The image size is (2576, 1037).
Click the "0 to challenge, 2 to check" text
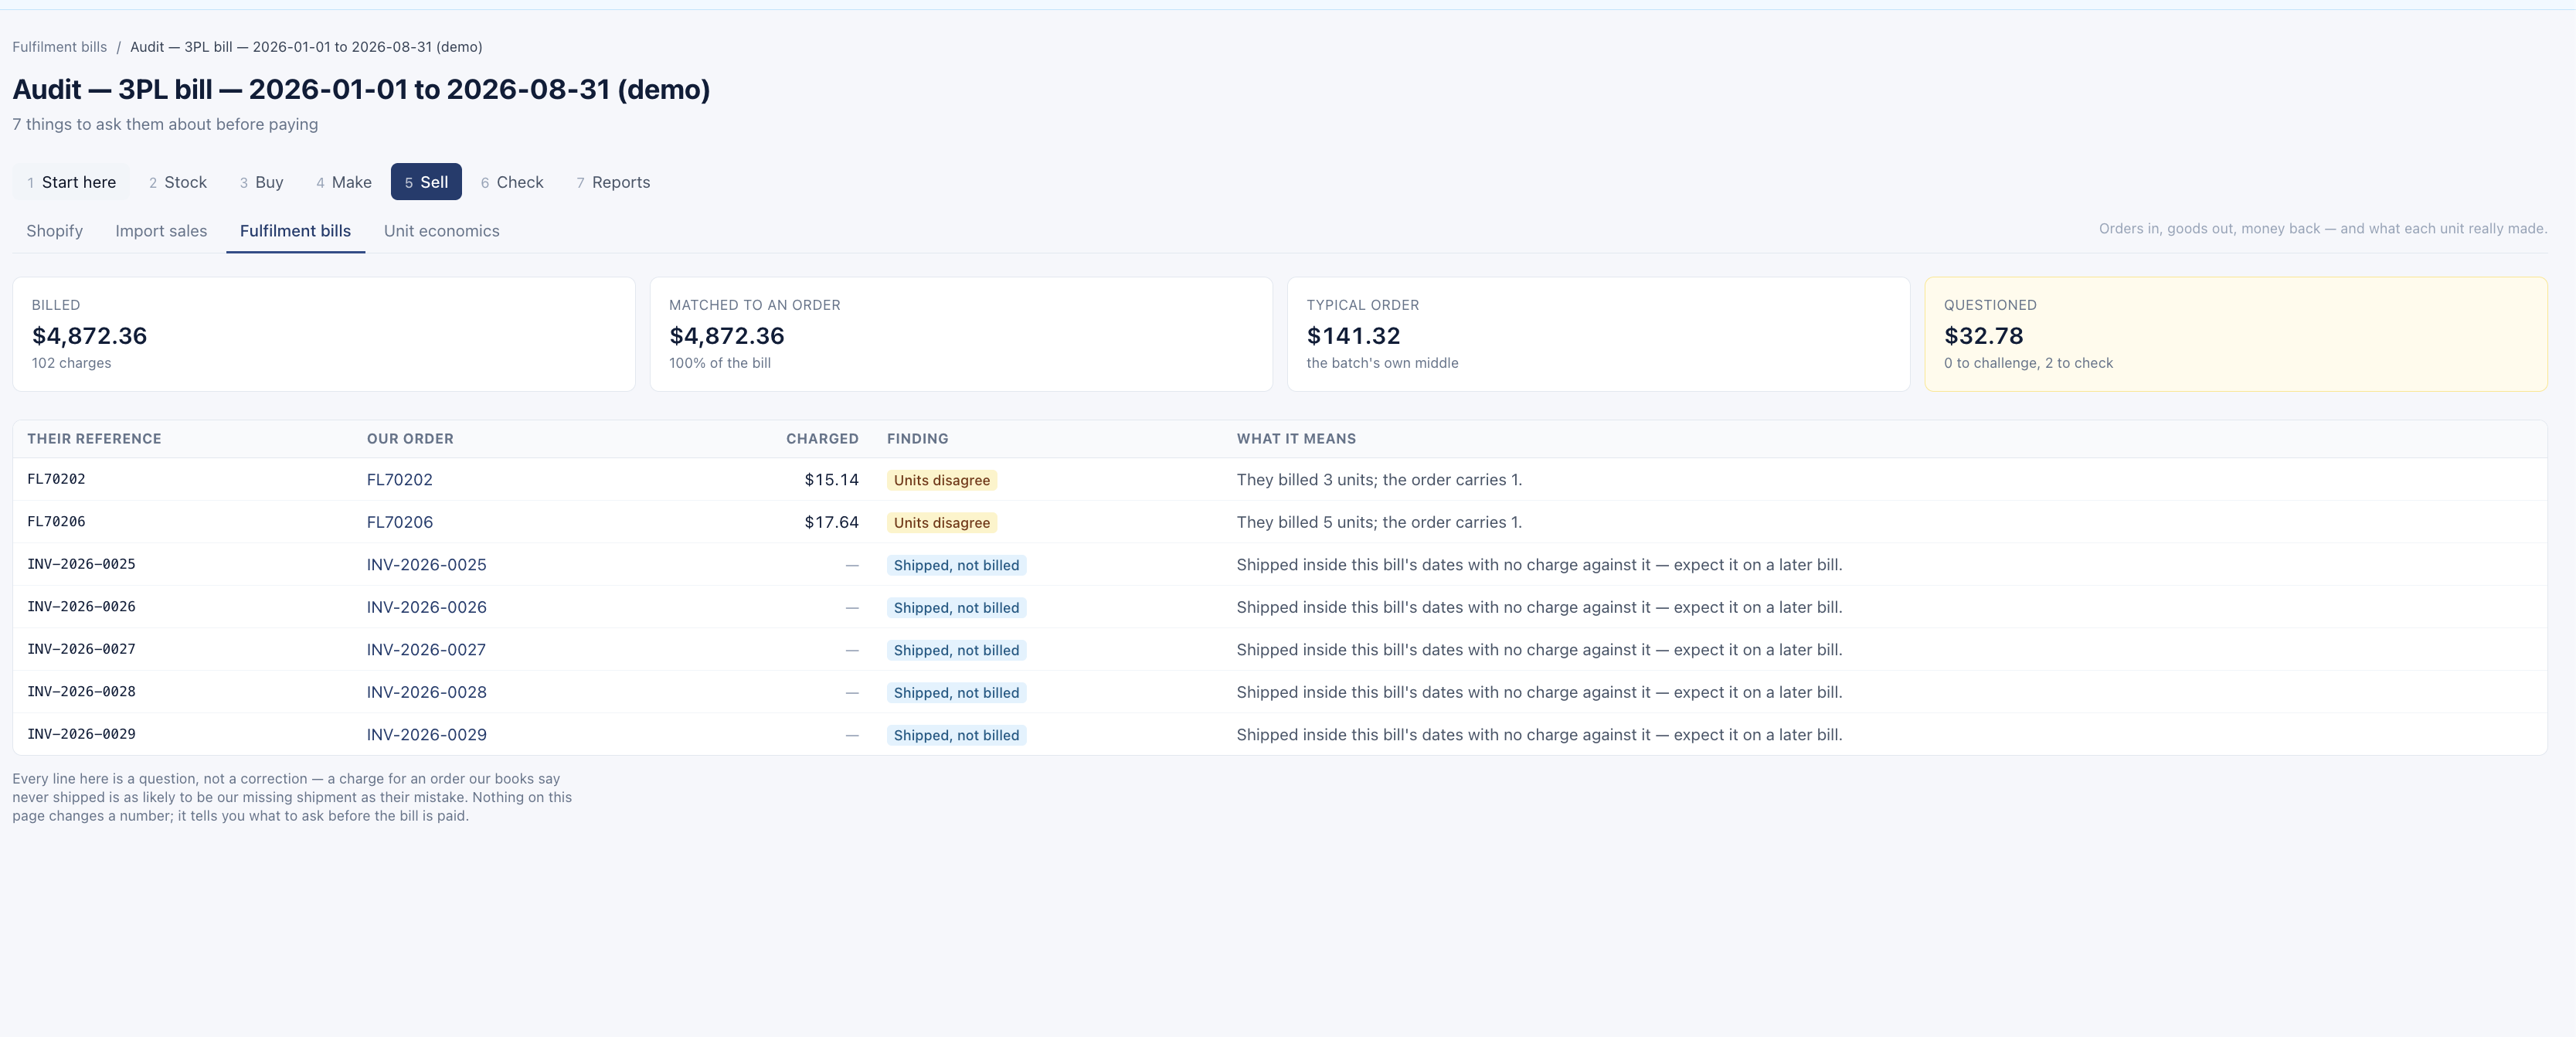click(x=2028, y=363)
